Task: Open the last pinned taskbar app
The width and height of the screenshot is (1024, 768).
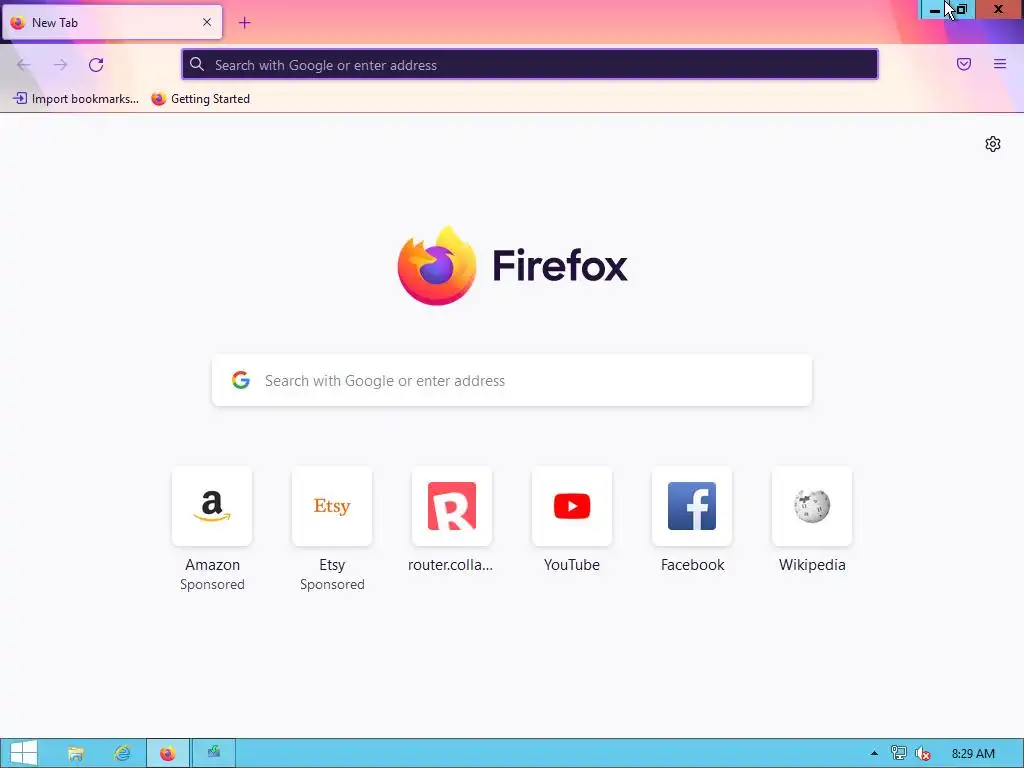Action: coord(214,754)
